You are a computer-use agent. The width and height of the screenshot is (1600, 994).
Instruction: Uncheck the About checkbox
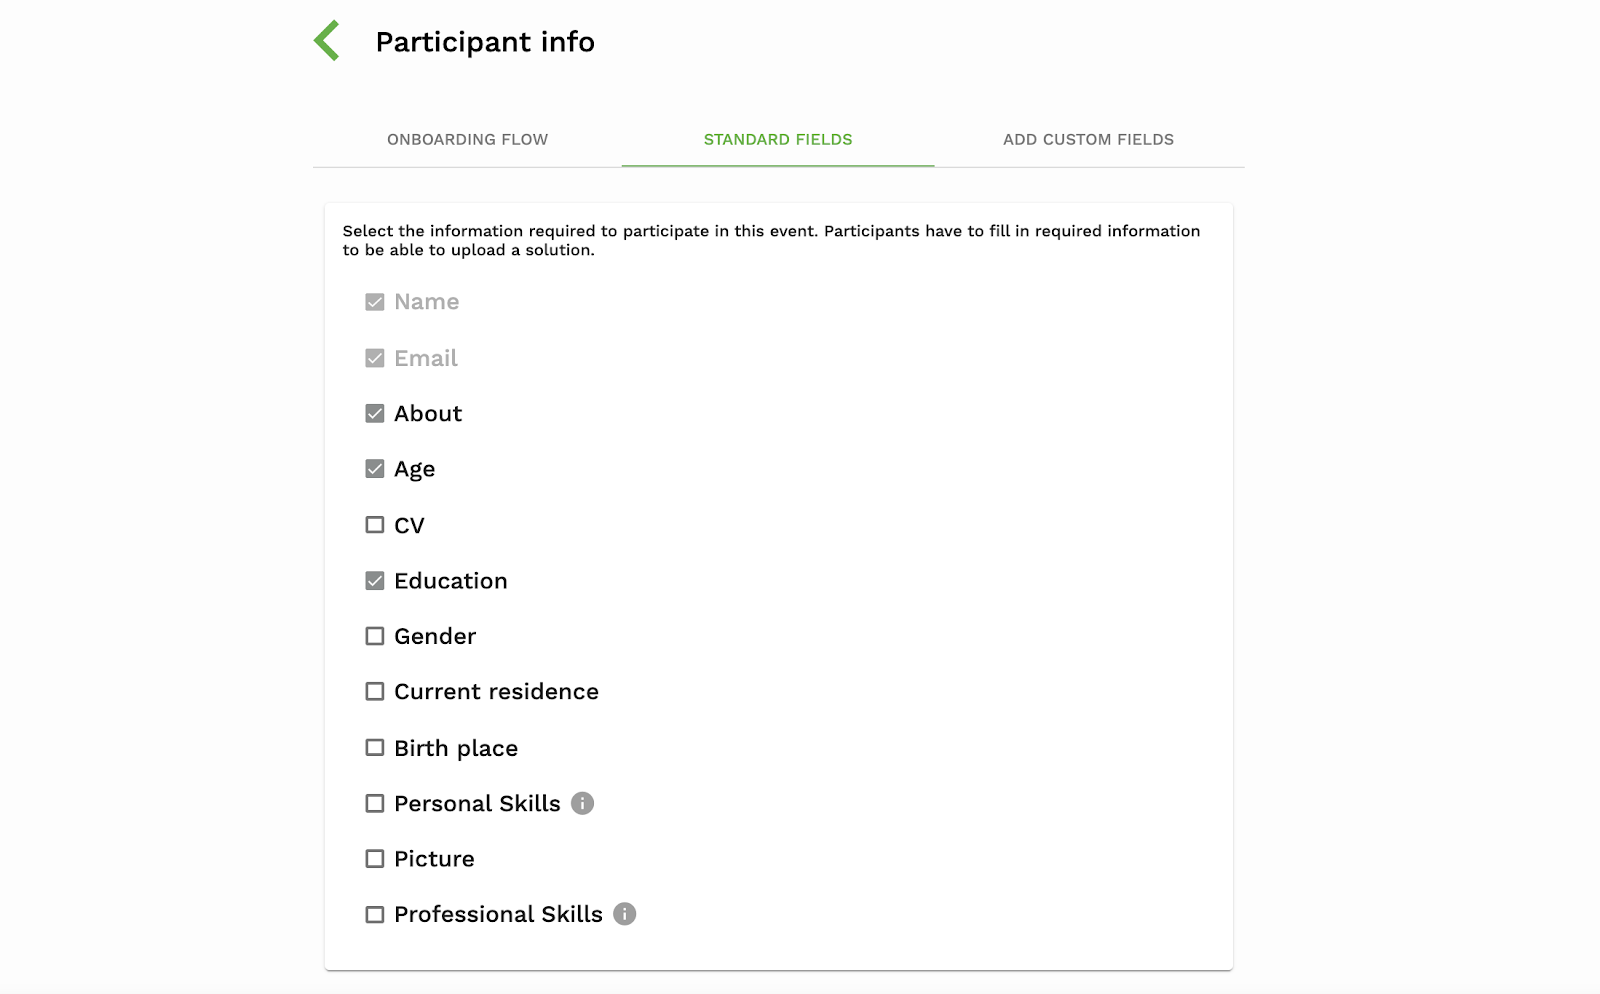pos(375,413)
